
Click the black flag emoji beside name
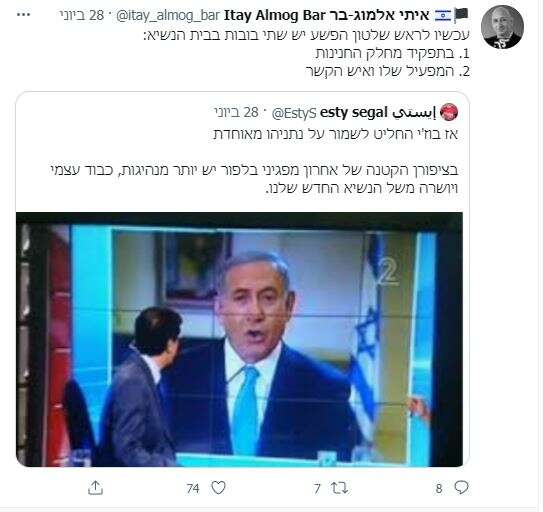[461, 15]
